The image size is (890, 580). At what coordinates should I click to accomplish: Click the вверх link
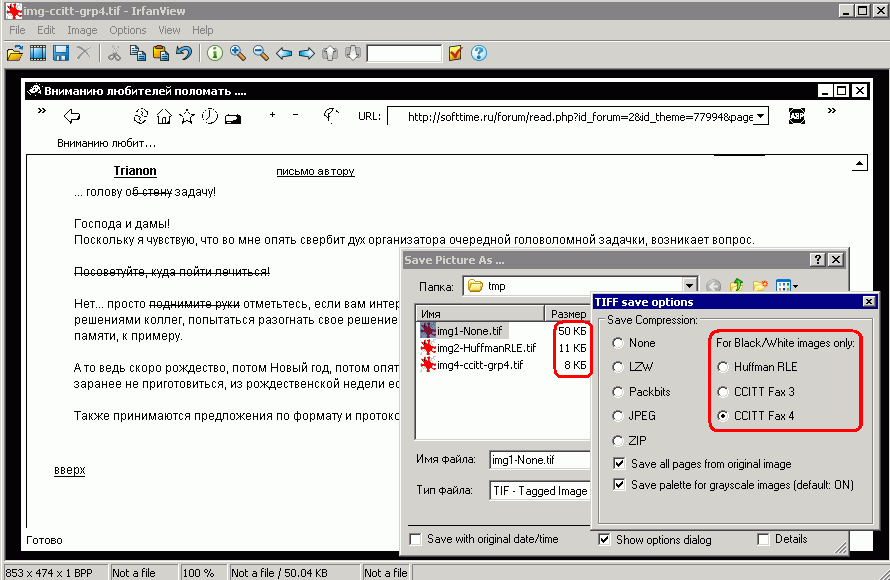click(x=70, y=470)
